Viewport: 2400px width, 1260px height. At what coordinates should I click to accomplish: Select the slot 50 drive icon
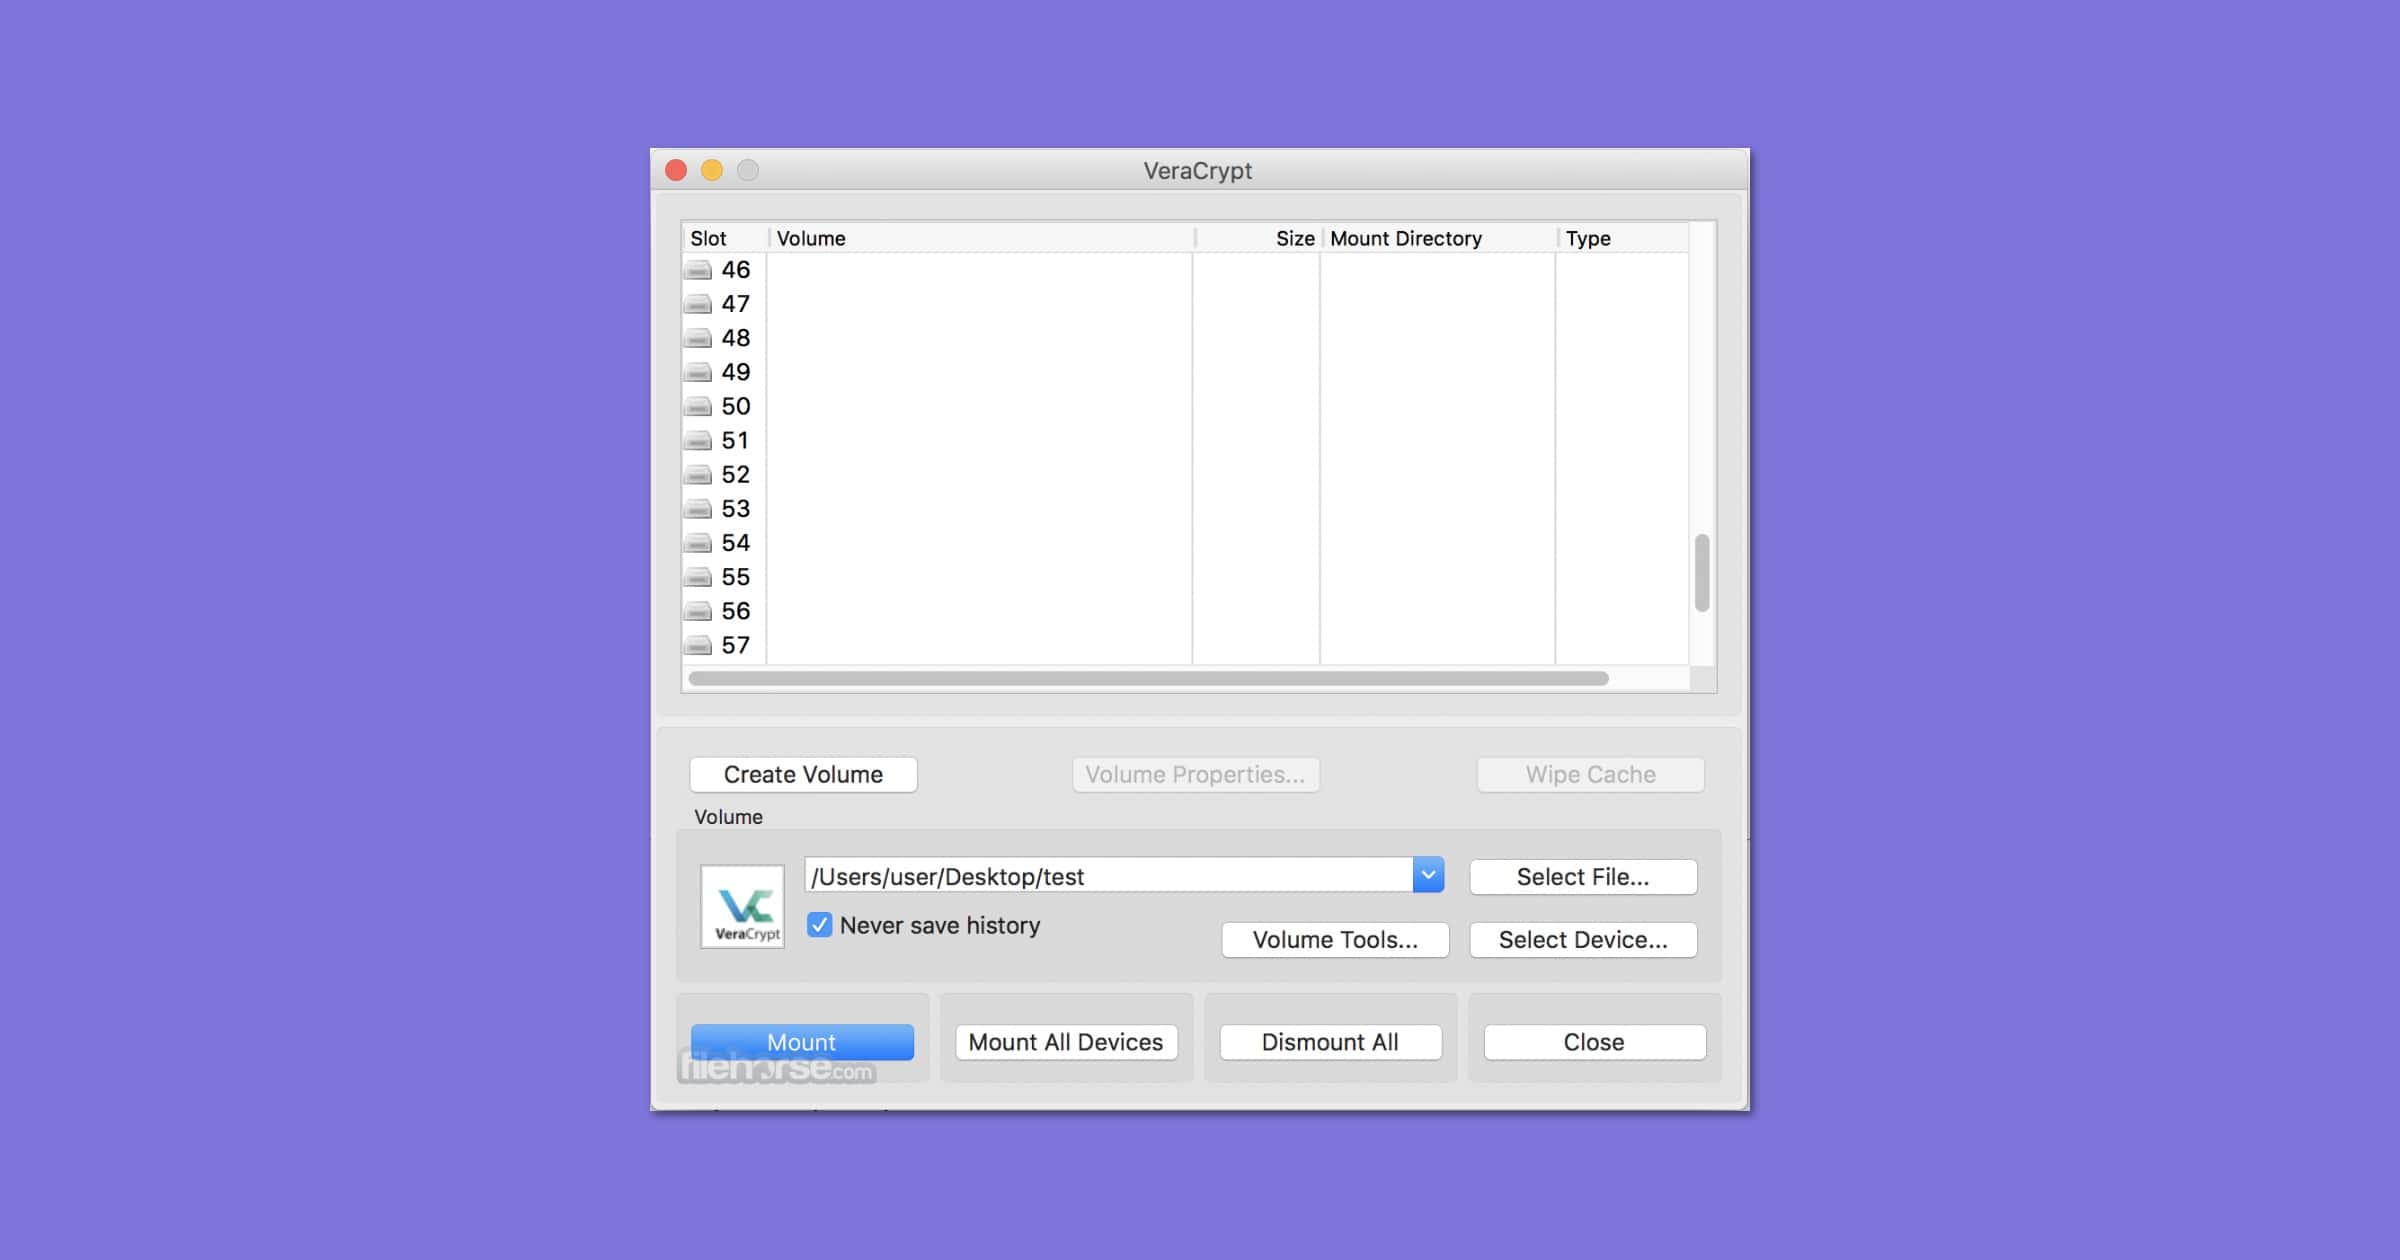(698, 406)
